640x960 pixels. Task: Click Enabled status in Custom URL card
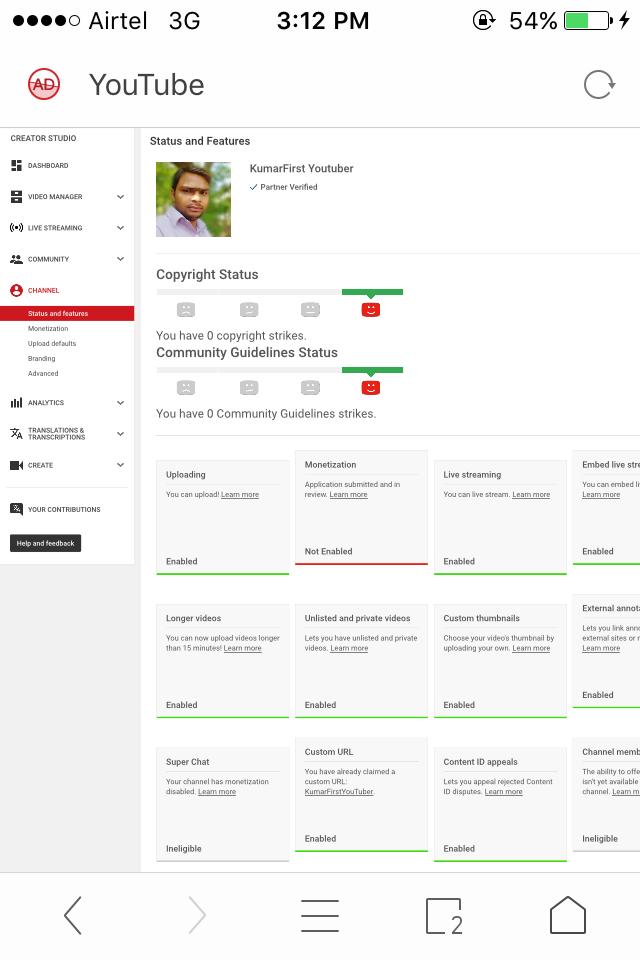pos(320,839)
